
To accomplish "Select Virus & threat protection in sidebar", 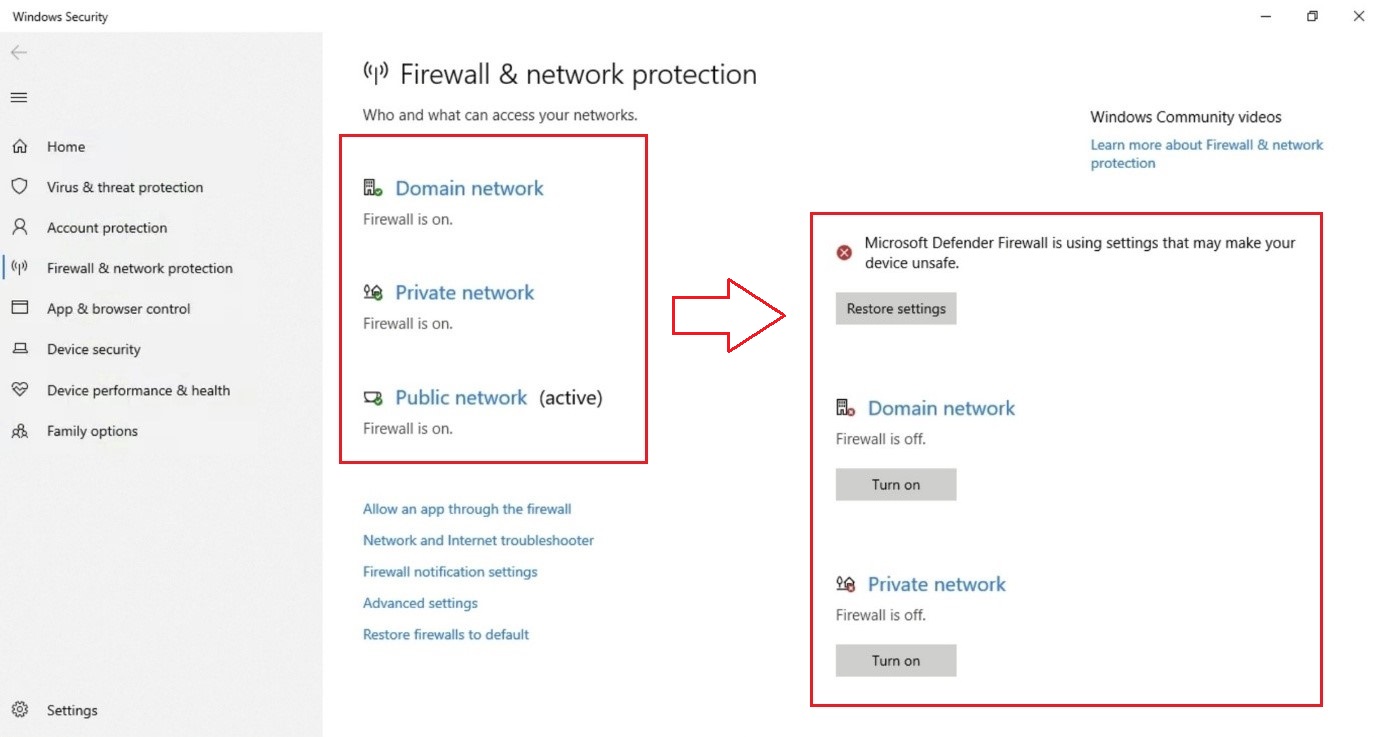I will (x=125, y=187).
